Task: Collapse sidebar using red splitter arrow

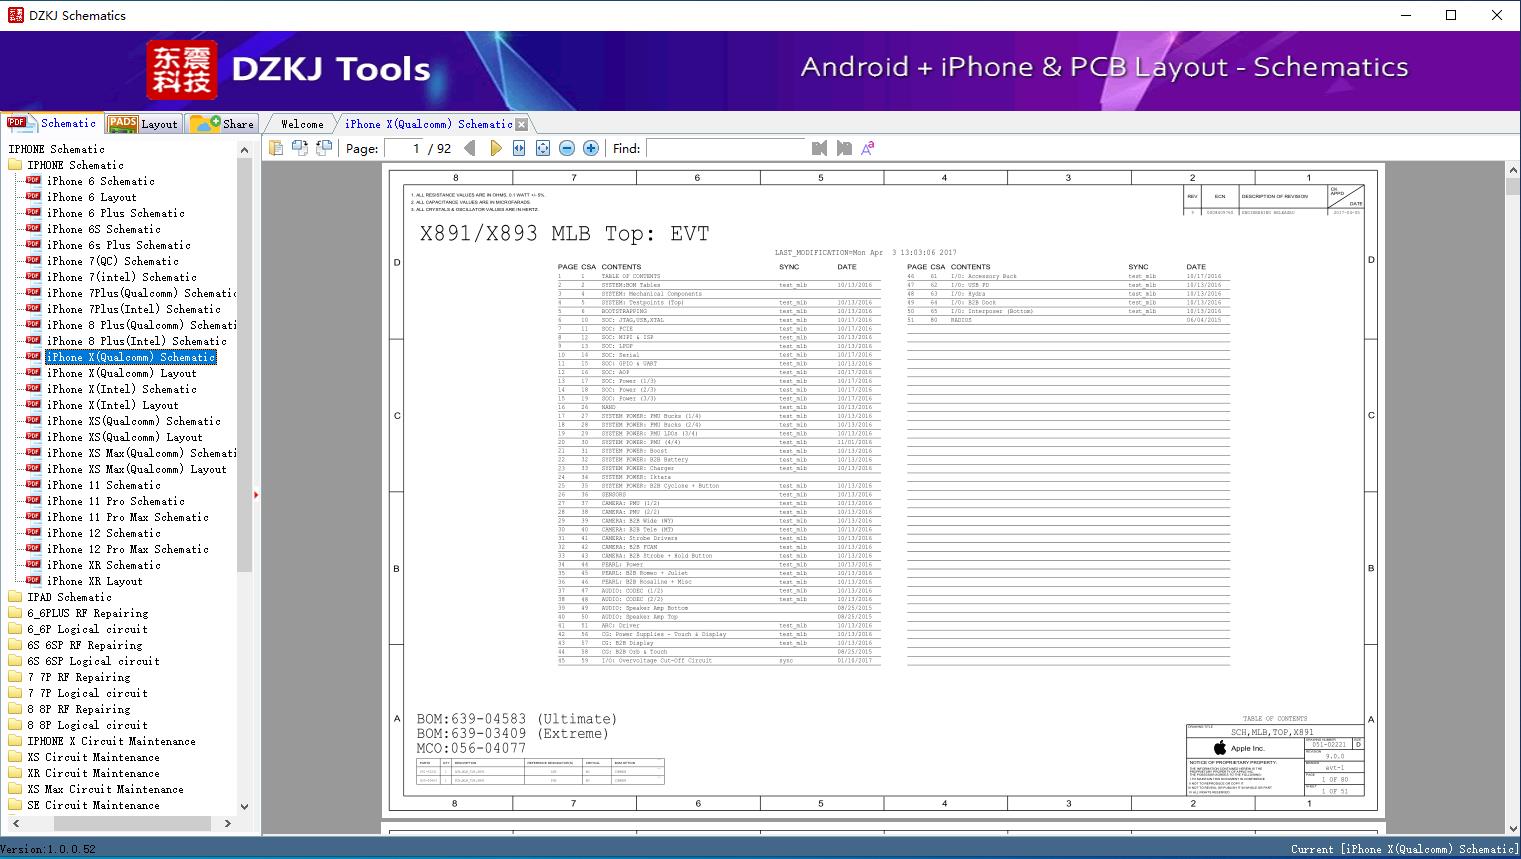Action: 256,495
